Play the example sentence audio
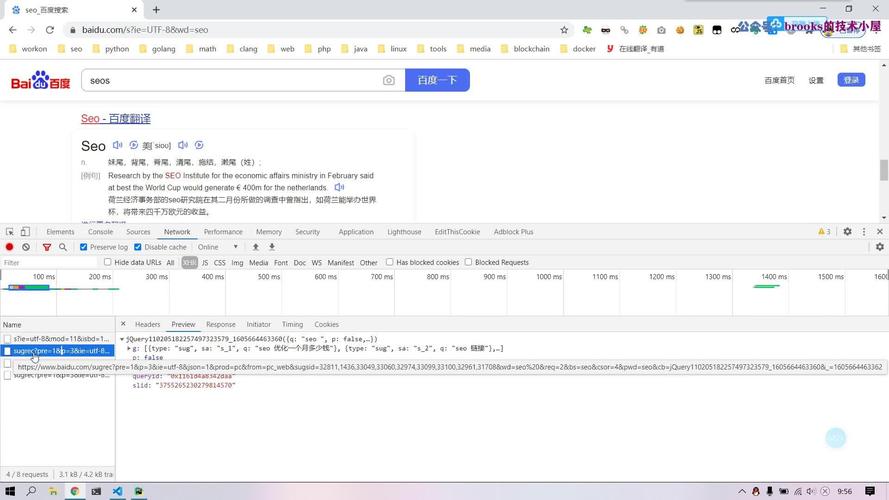This screenshot has width=889, height=500. [x=339, y=187]
